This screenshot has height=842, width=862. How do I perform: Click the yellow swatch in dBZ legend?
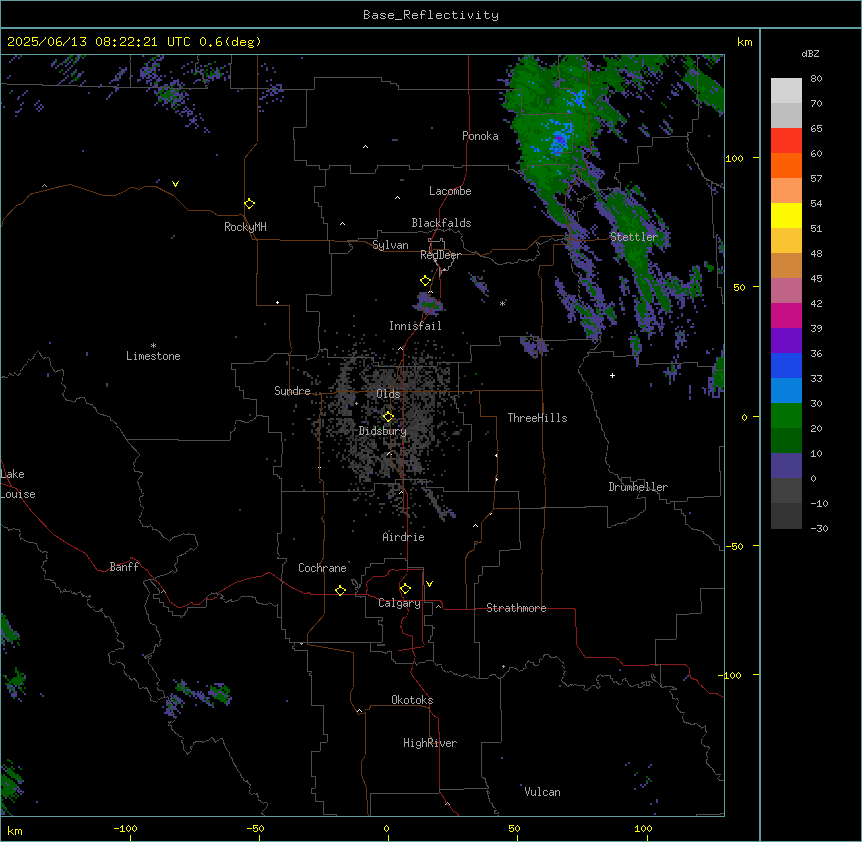[786, 215]
